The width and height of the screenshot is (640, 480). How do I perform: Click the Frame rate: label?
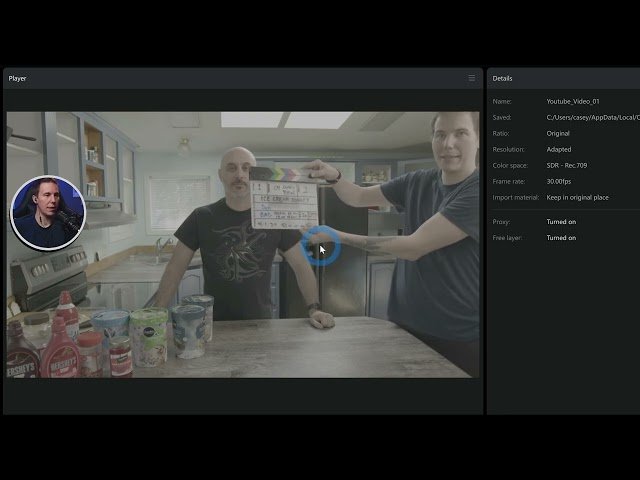click(x=509, y=181)
